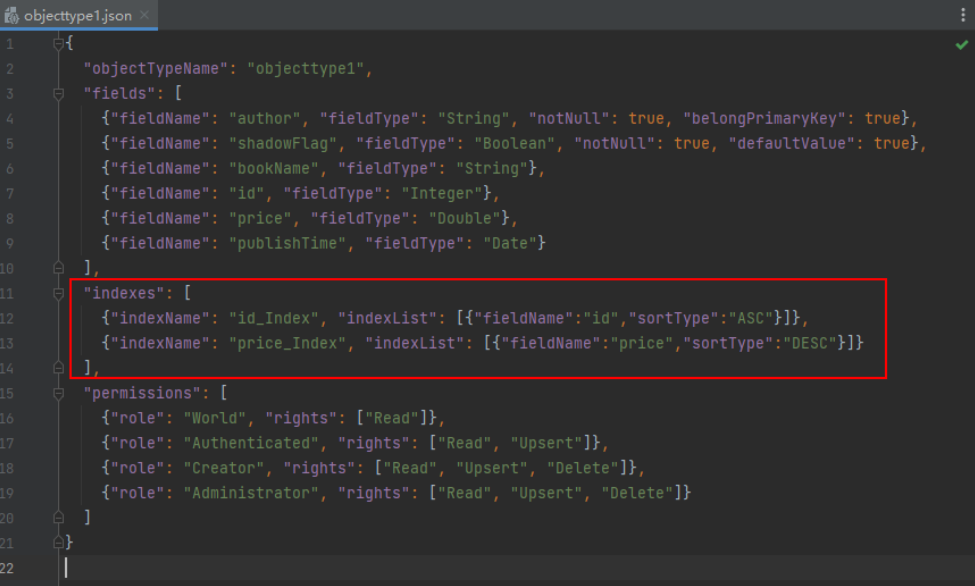Click the "Administrator" role value

[251, 493]
